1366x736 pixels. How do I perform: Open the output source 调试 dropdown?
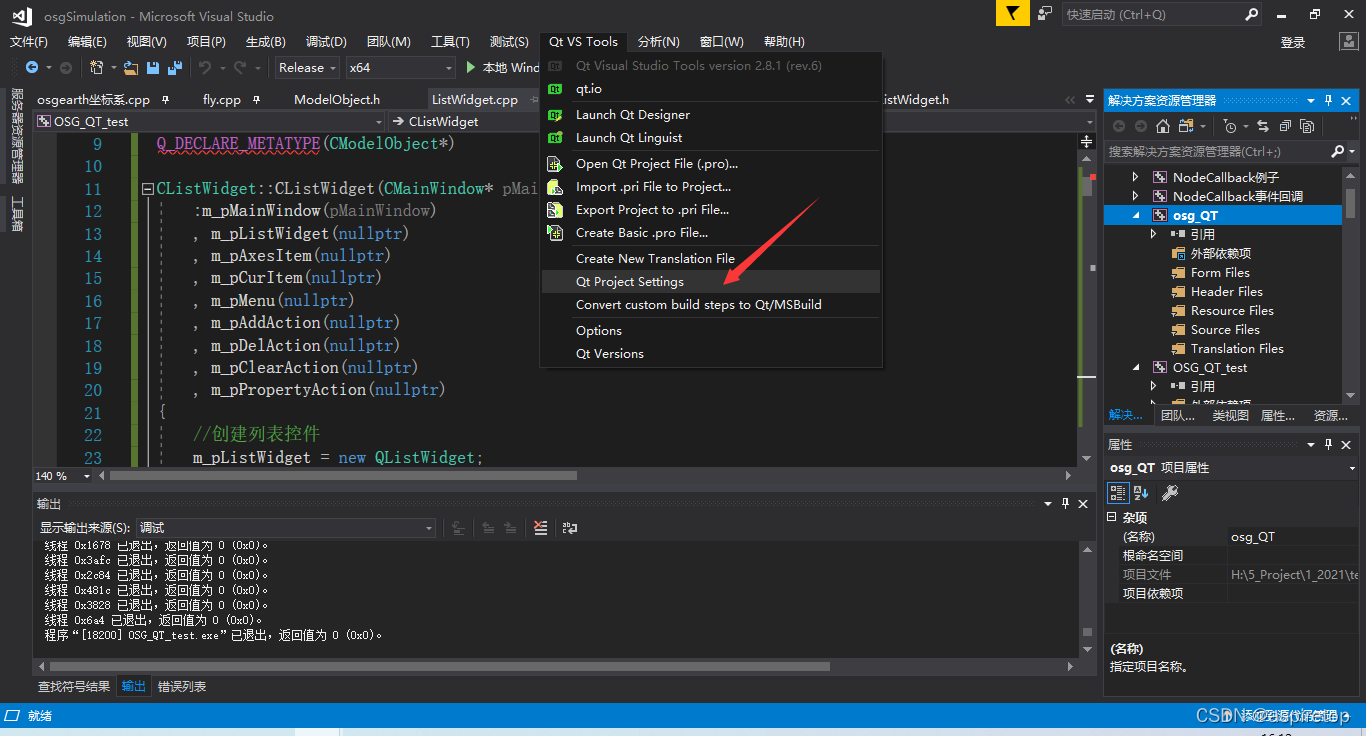tap(285, 527)
